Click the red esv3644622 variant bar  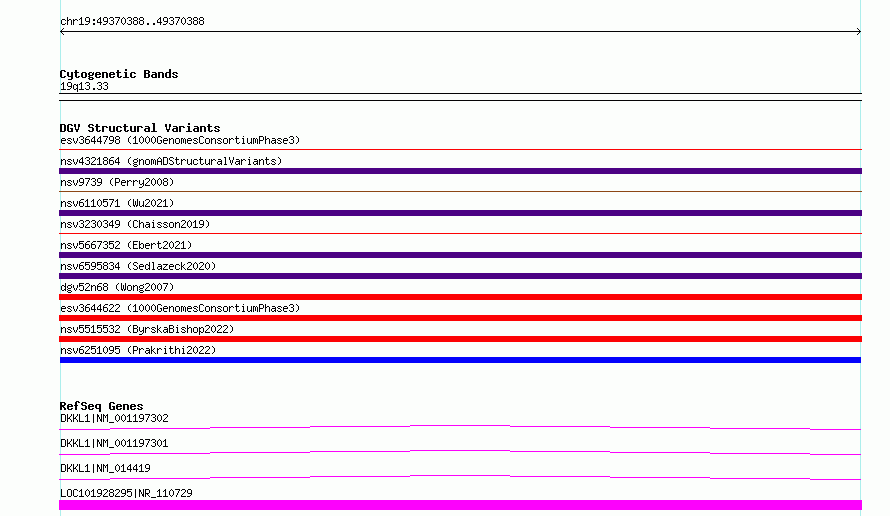[460, 318]
